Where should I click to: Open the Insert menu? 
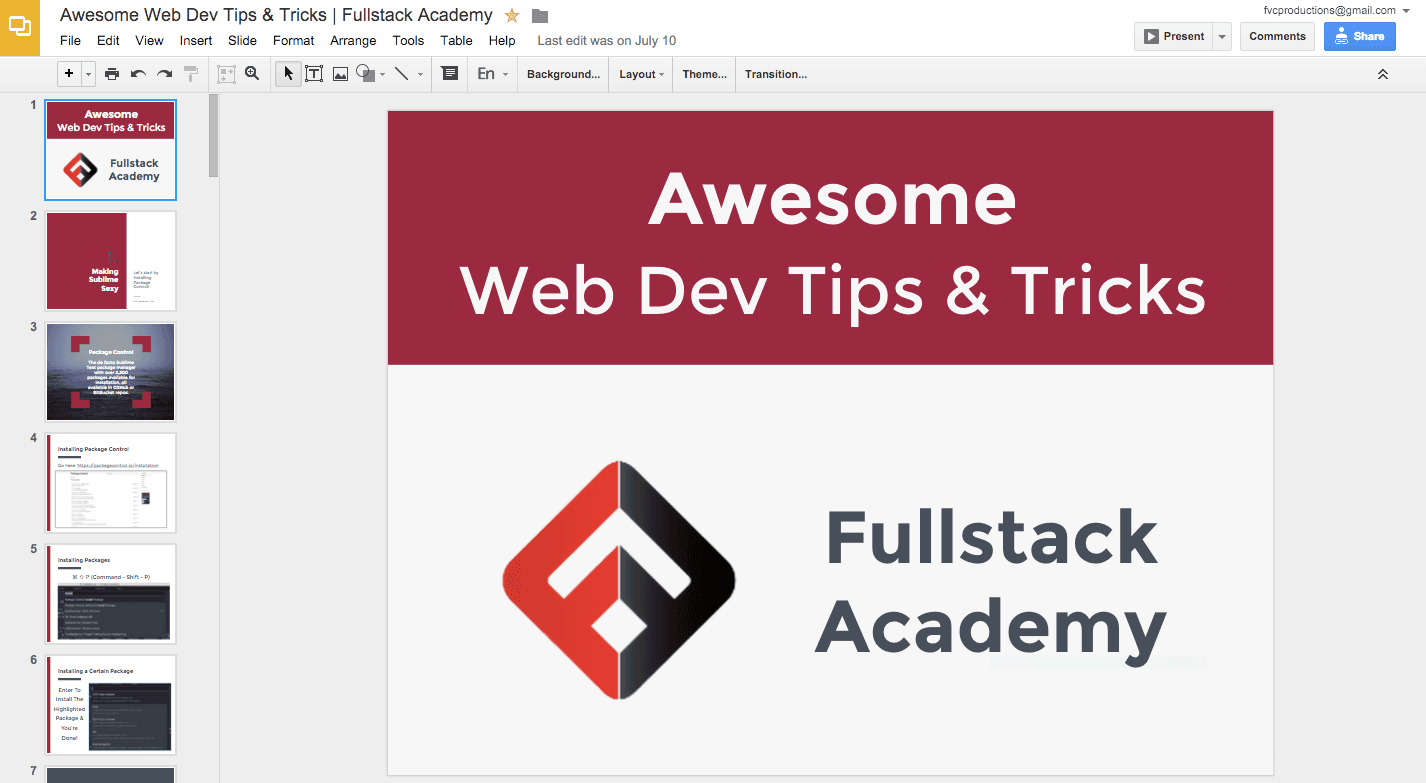point(196,41)
